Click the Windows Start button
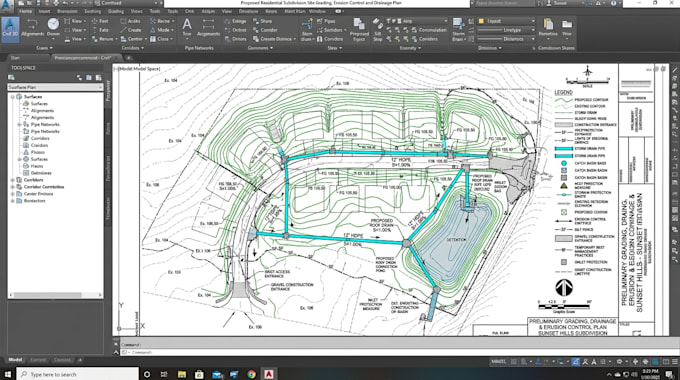680x380 pixels. click(8, 374)
